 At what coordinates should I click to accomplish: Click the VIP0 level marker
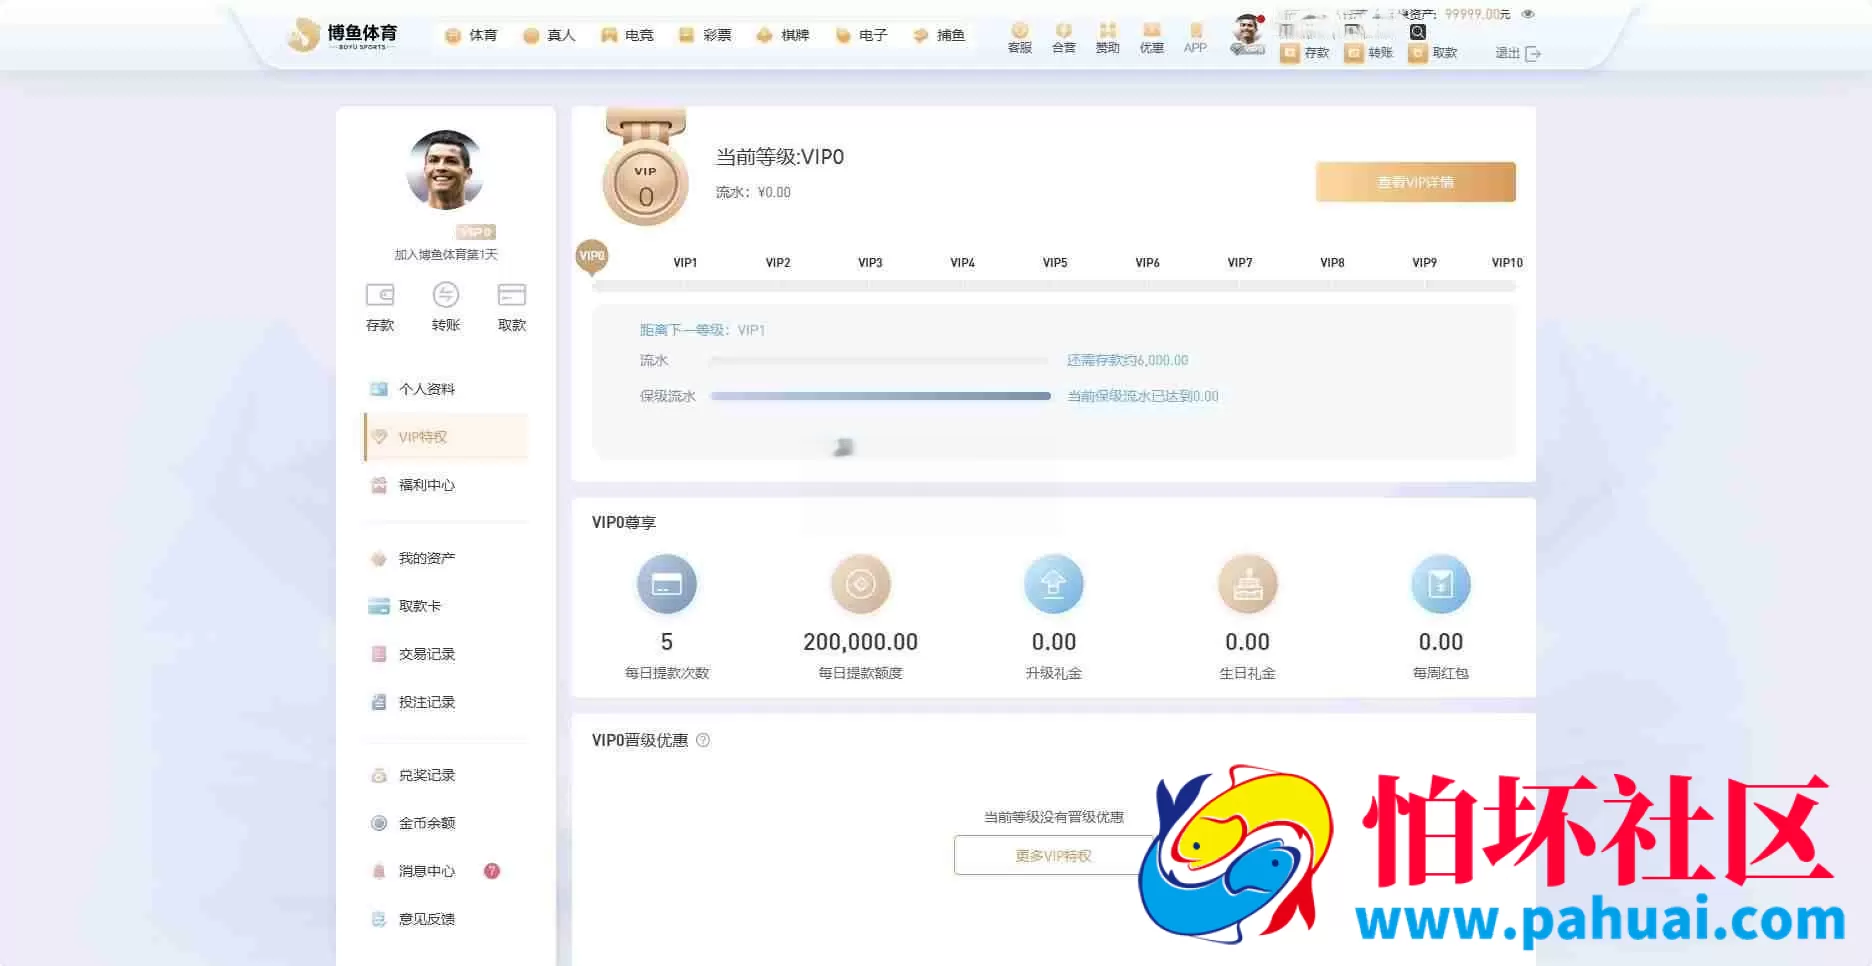tap(592, 257)
